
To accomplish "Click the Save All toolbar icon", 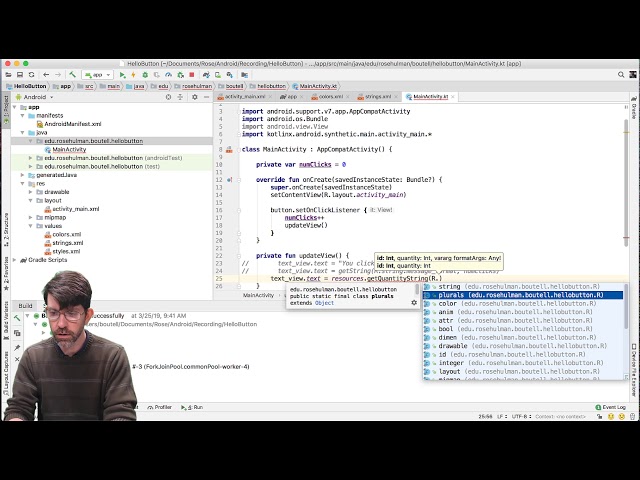I will pos(20,75).
